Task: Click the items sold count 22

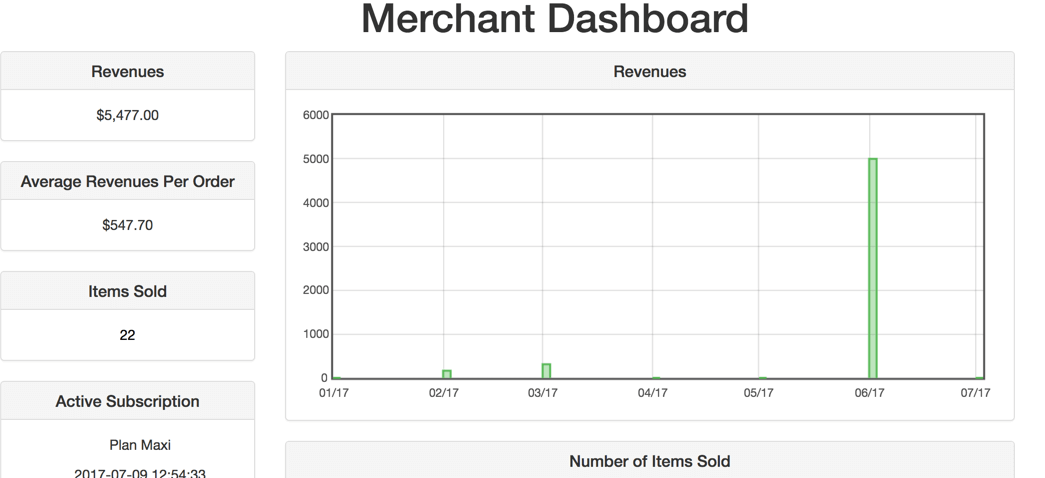Action: pyautogui.click(x=127, y=335)
